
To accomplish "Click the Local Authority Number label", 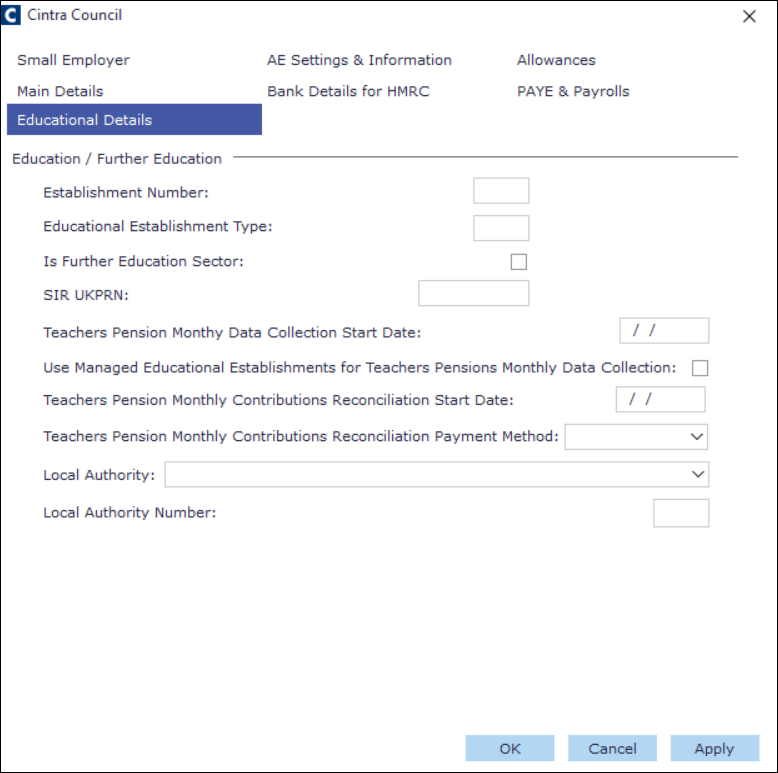I will pos(130,513).
